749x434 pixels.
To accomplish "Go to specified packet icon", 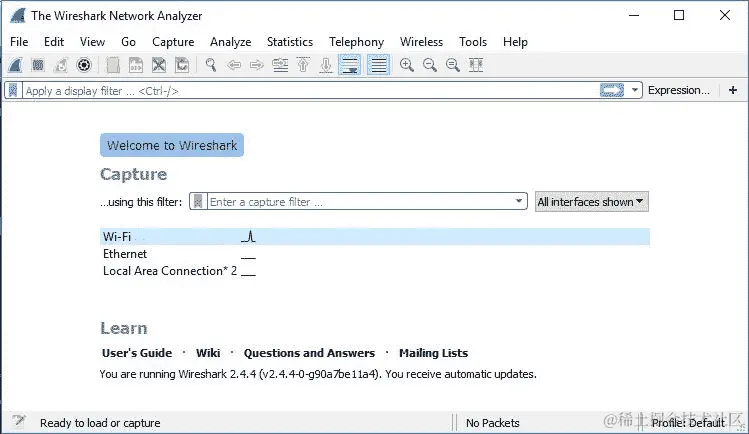I will (x=280, y=65).
